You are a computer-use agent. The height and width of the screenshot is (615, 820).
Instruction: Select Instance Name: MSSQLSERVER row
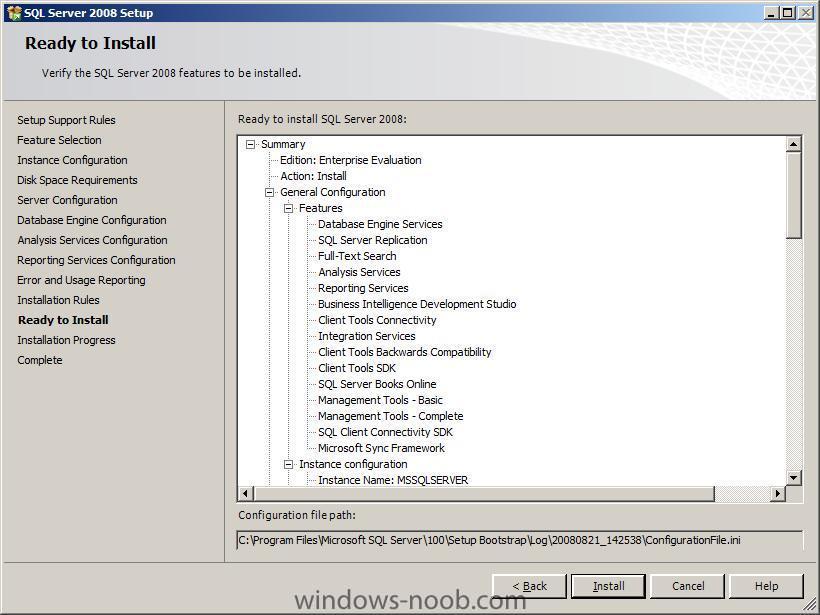[x=393, y=480]
